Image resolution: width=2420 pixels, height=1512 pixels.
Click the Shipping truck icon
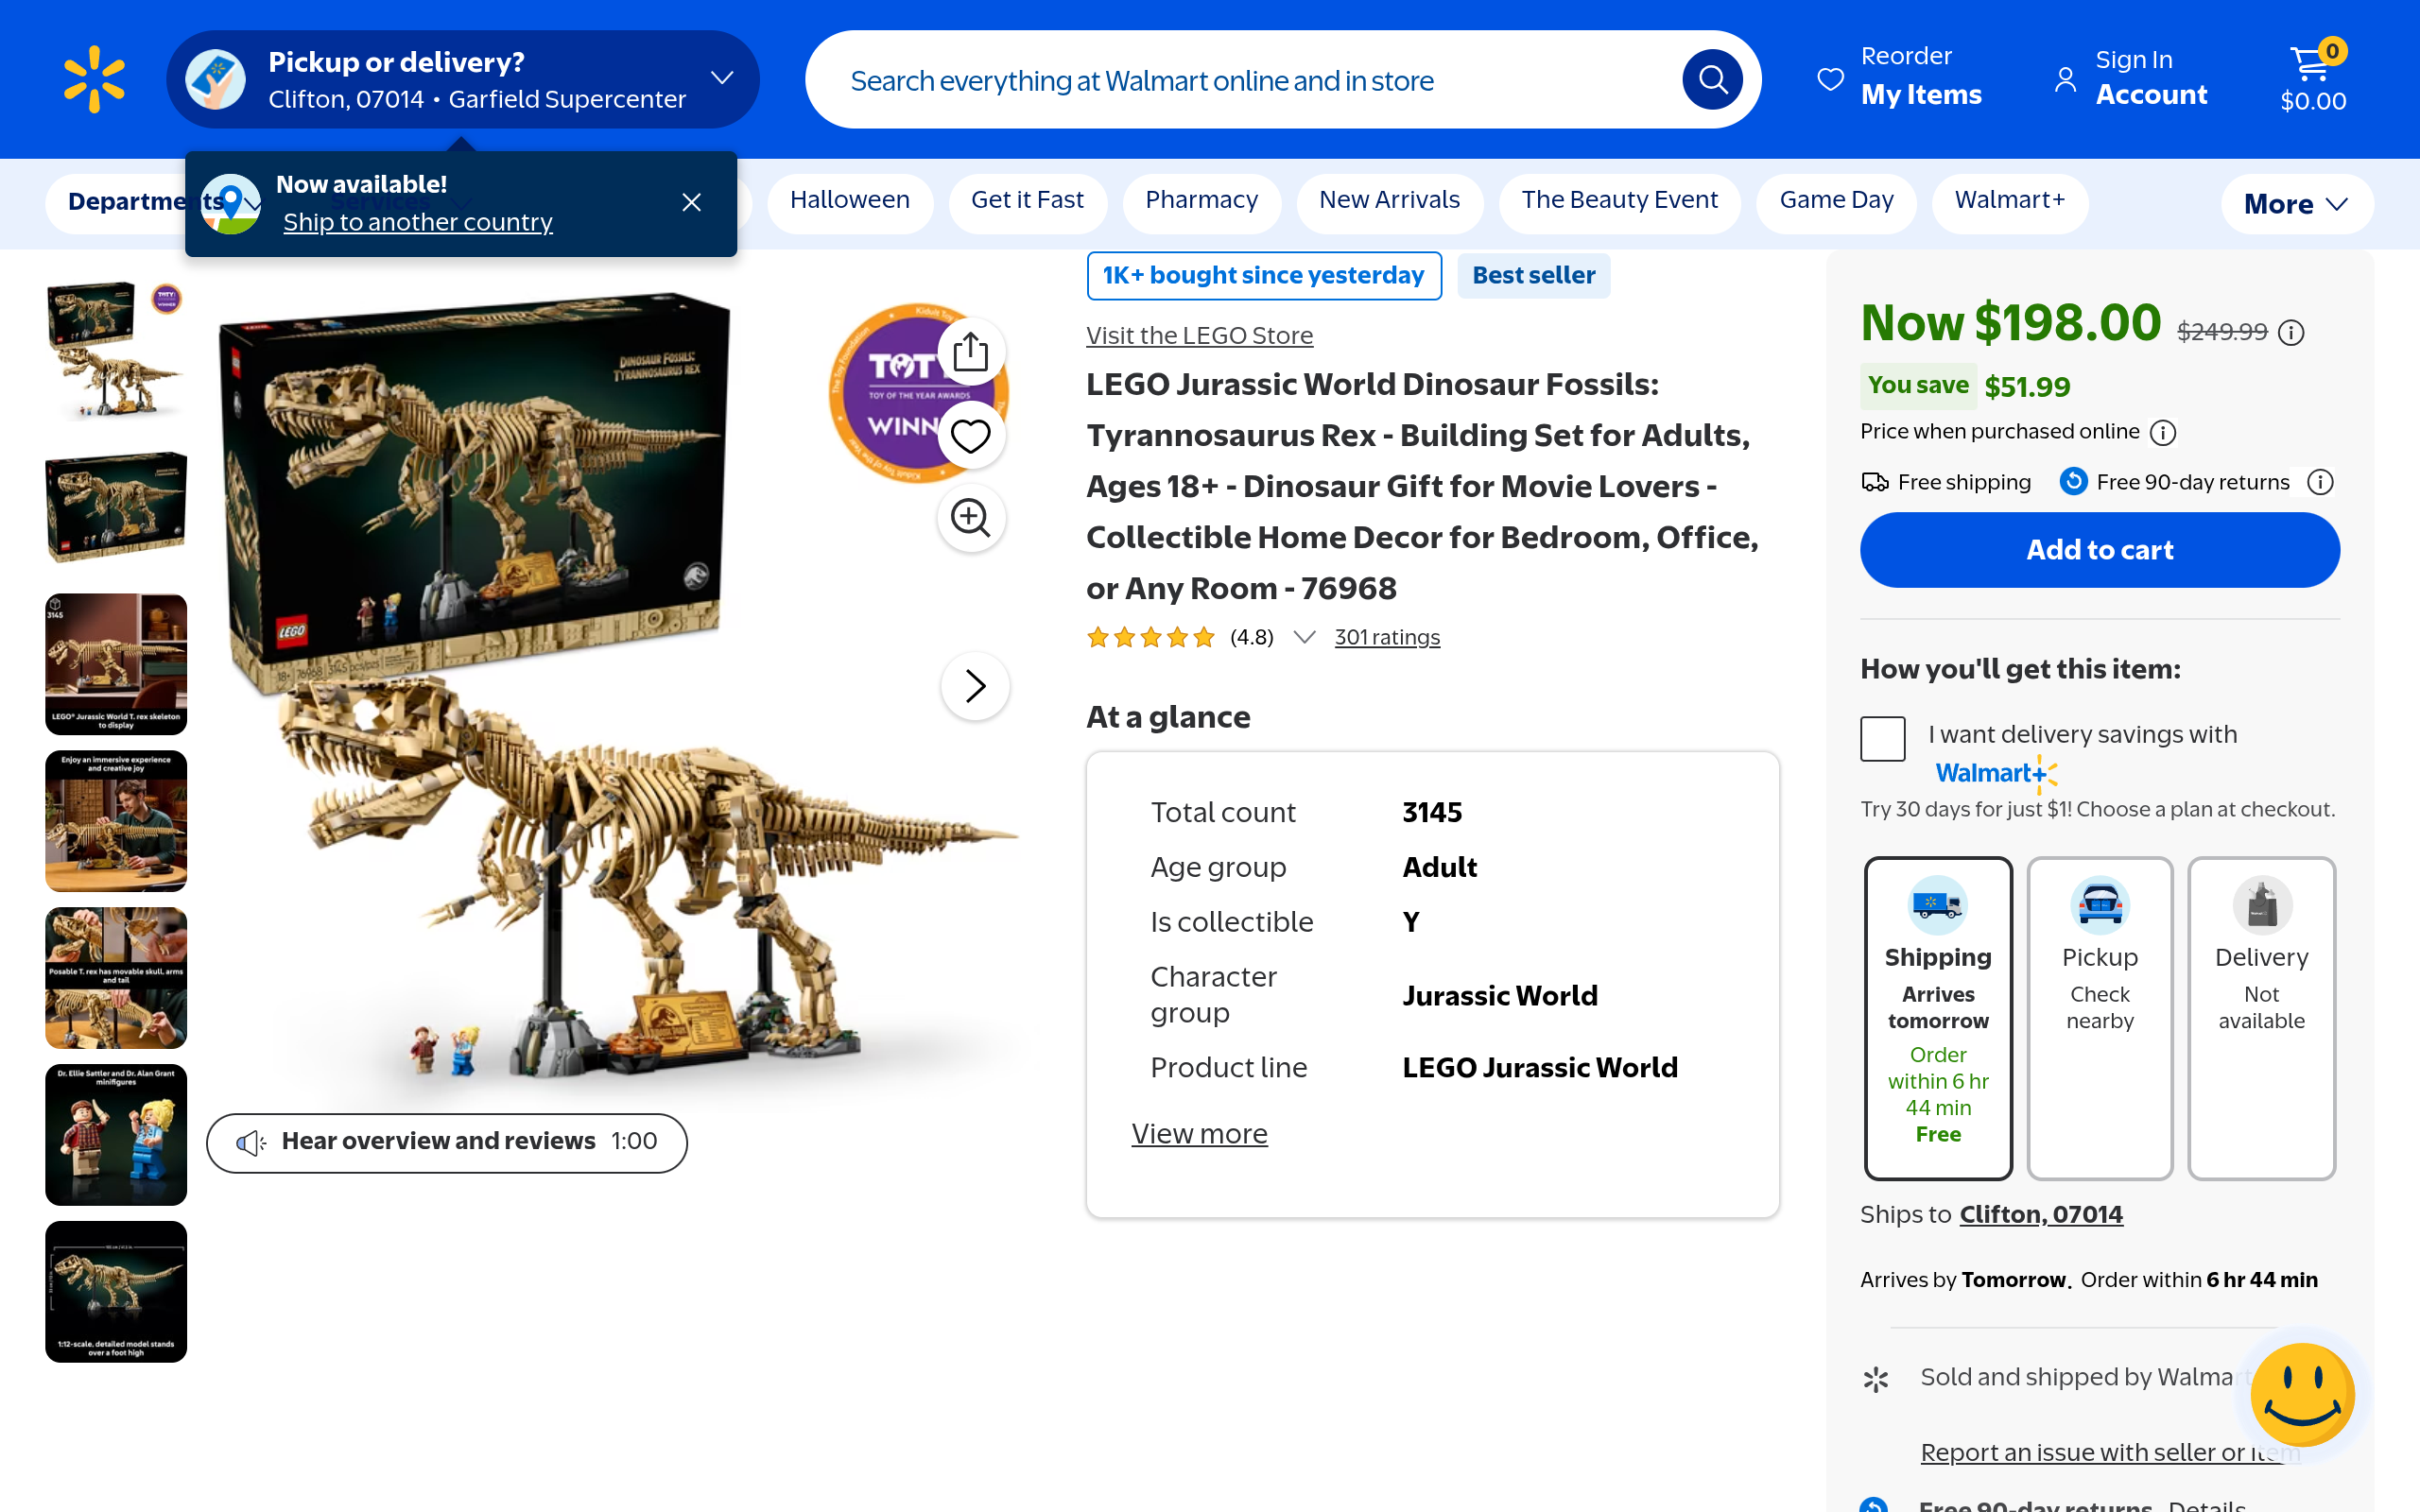point(1938,904)
